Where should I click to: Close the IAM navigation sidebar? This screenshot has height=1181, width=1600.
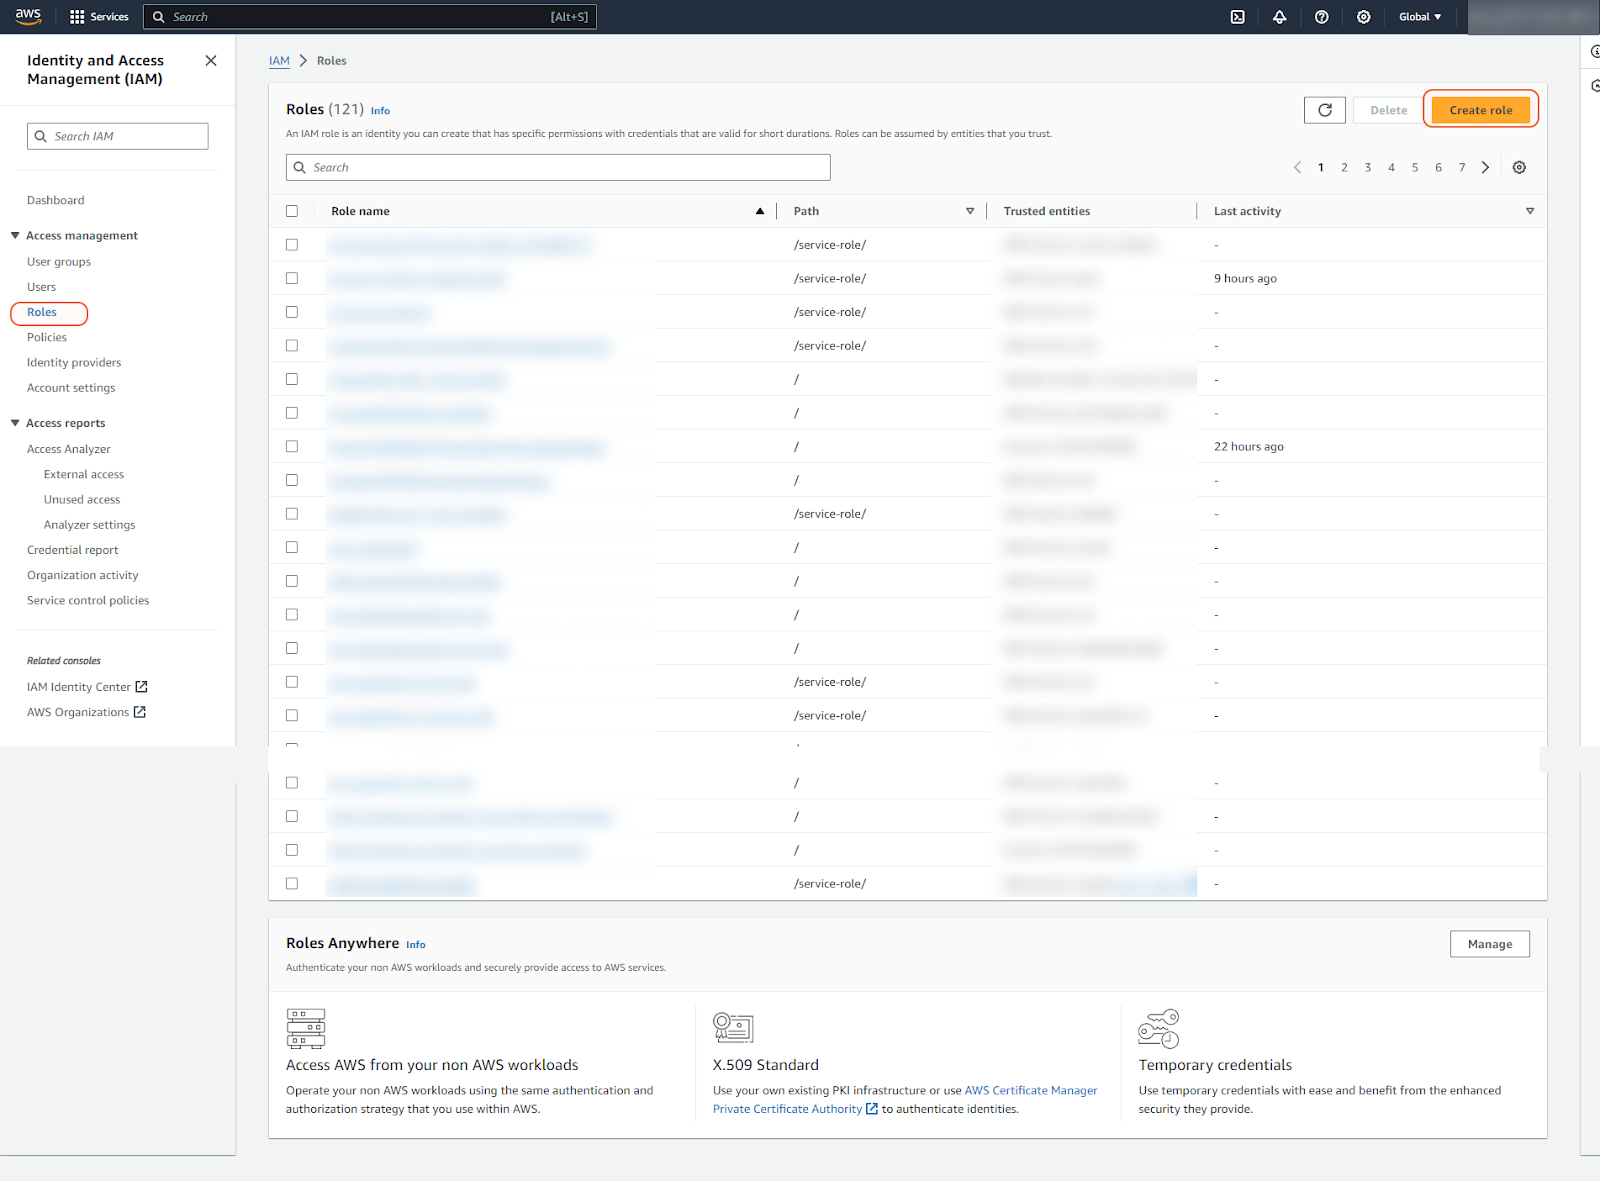point(211,61)
